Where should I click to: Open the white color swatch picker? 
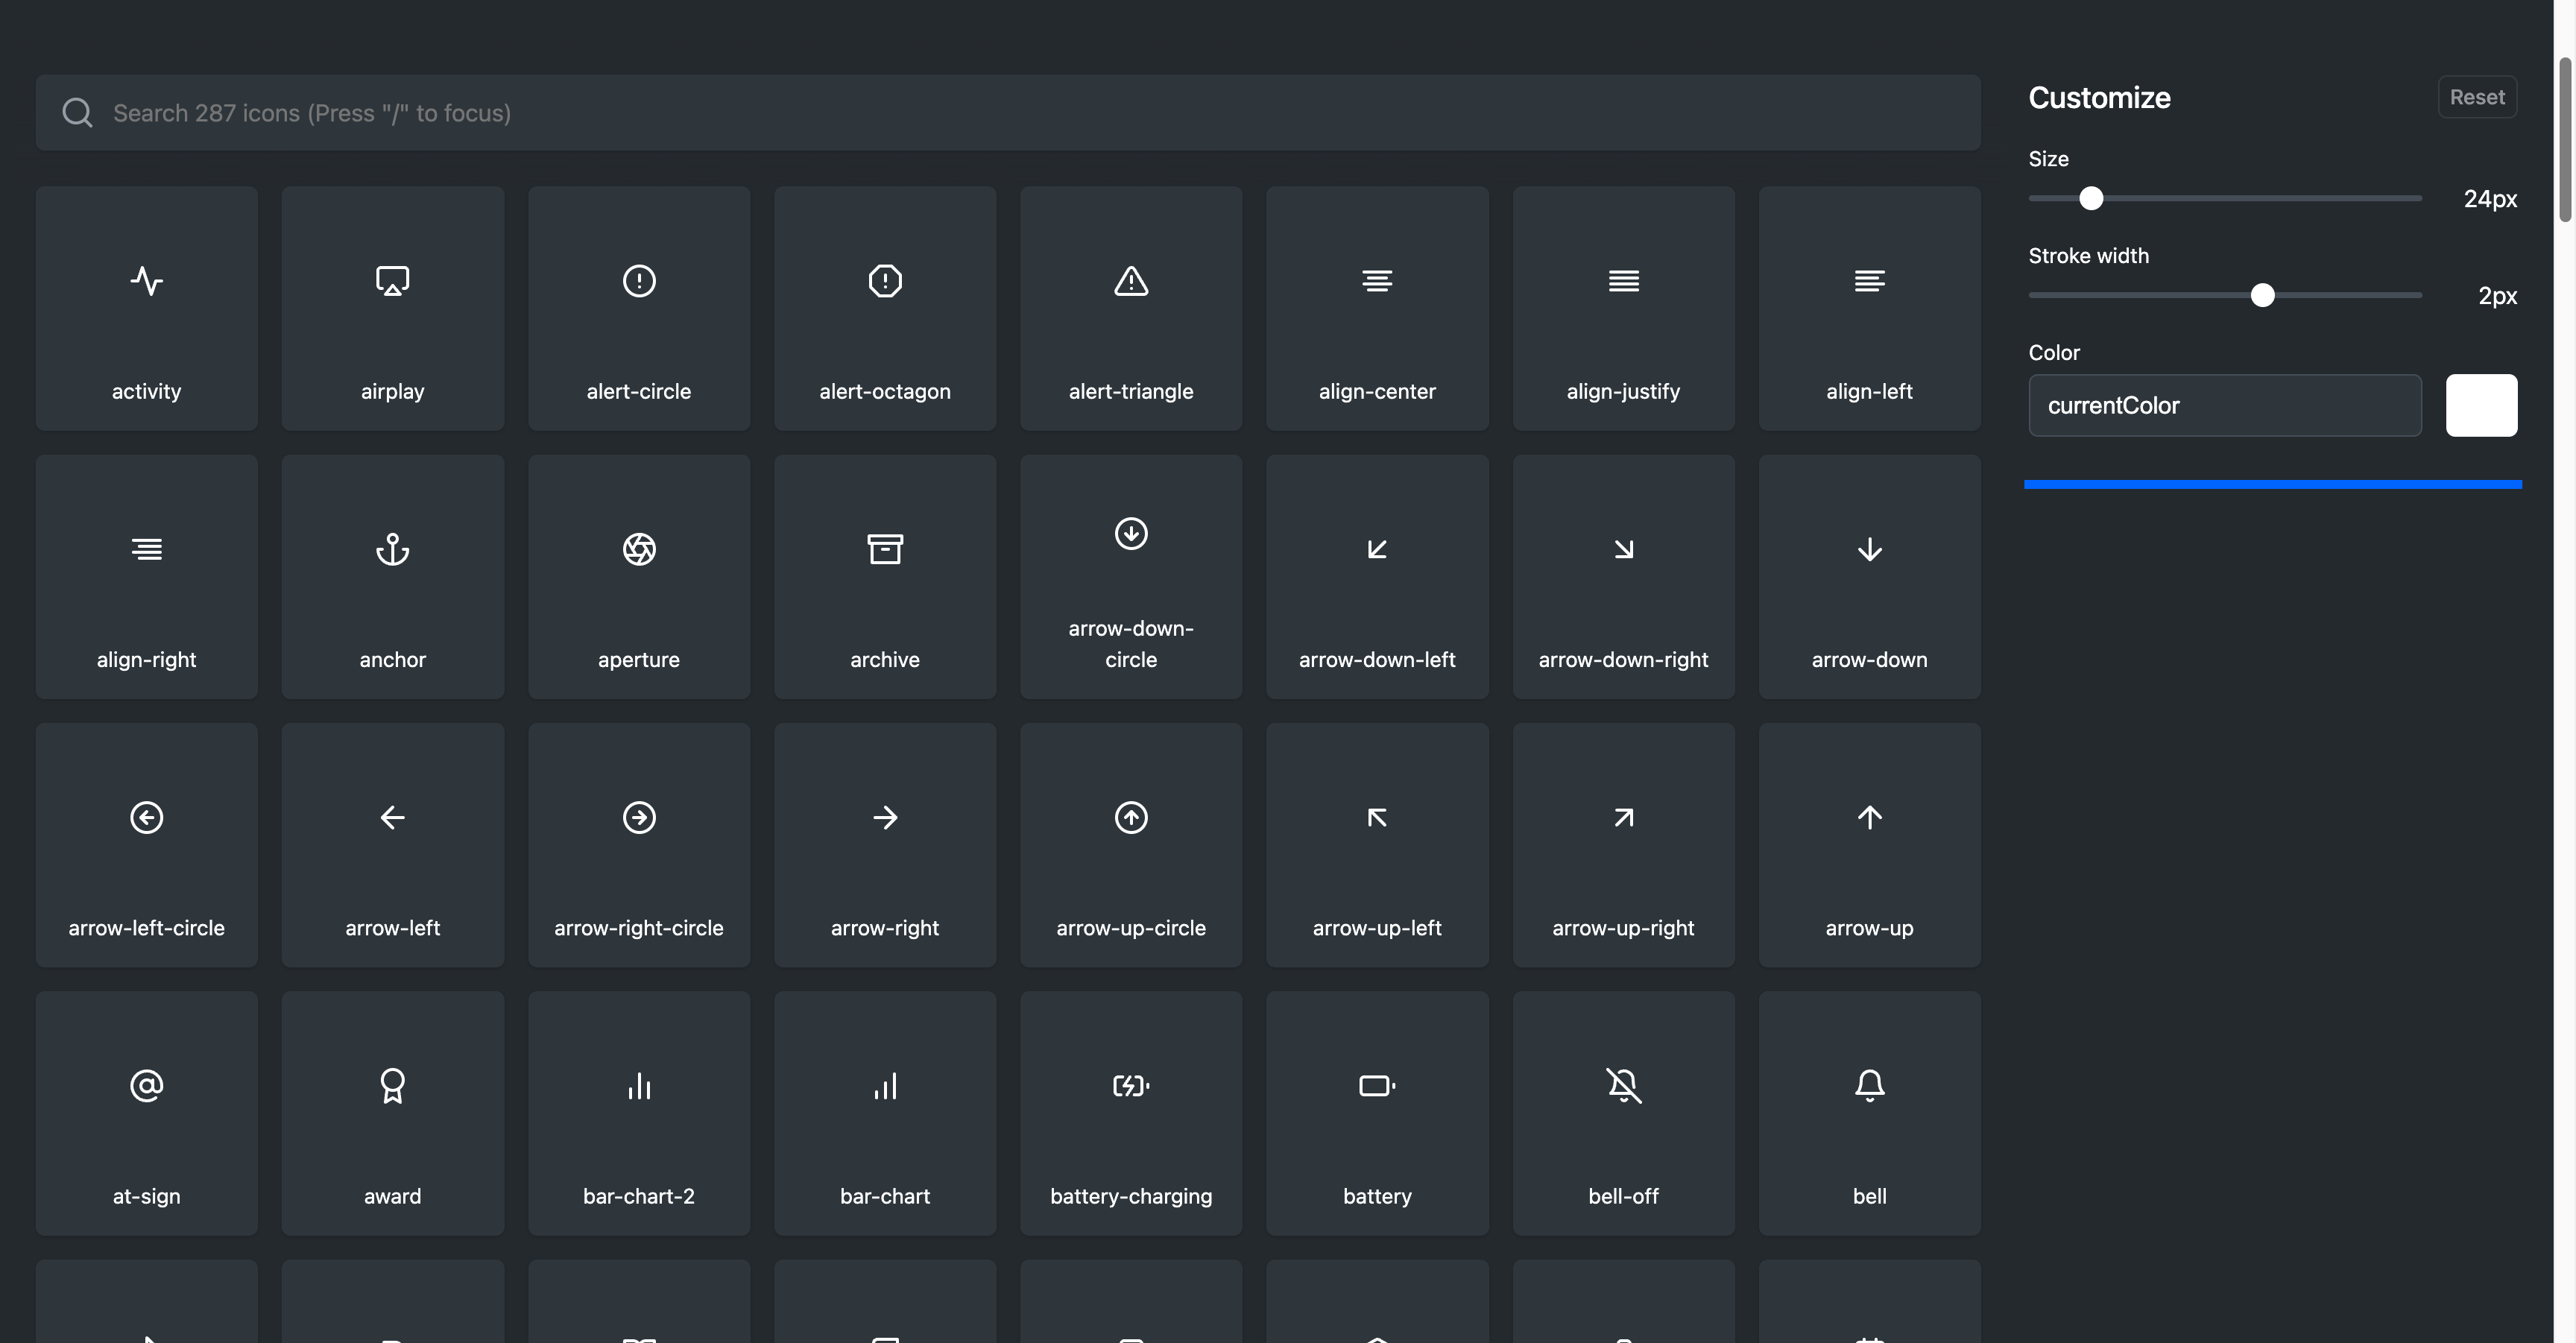pyautogui.click(x=2481, y=405)
